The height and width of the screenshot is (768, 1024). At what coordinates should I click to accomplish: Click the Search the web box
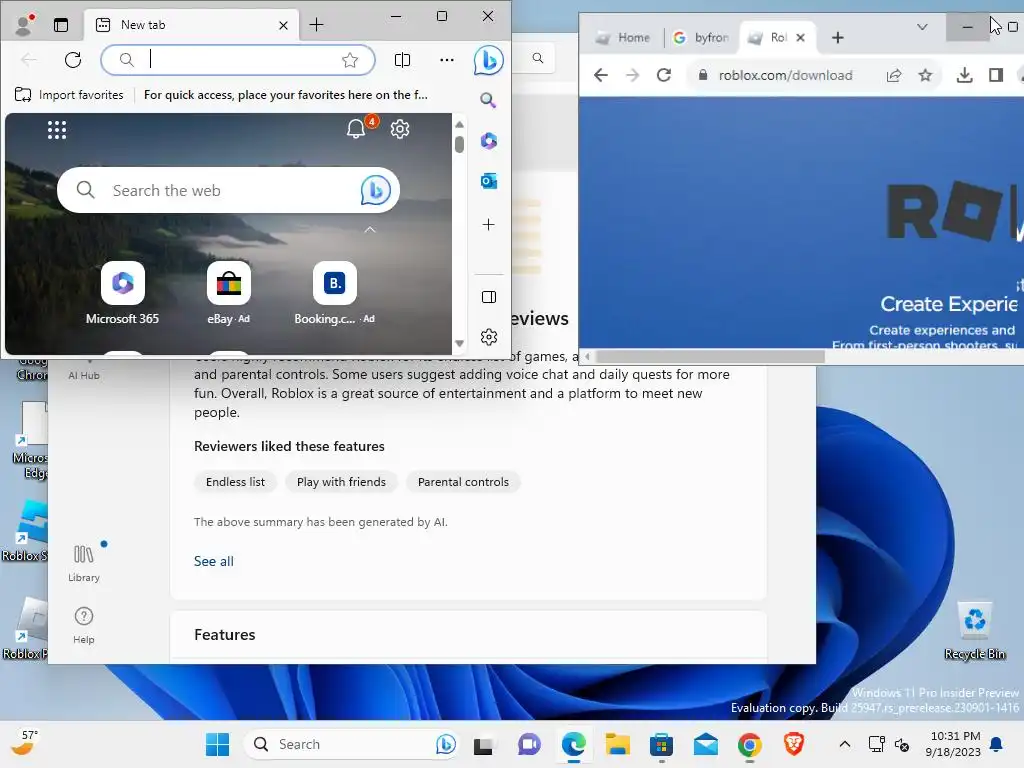(228, 190)
